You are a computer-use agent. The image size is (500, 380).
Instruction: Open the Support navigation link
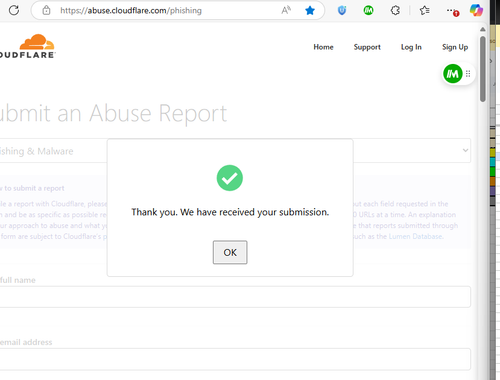(x=367, y=47)
